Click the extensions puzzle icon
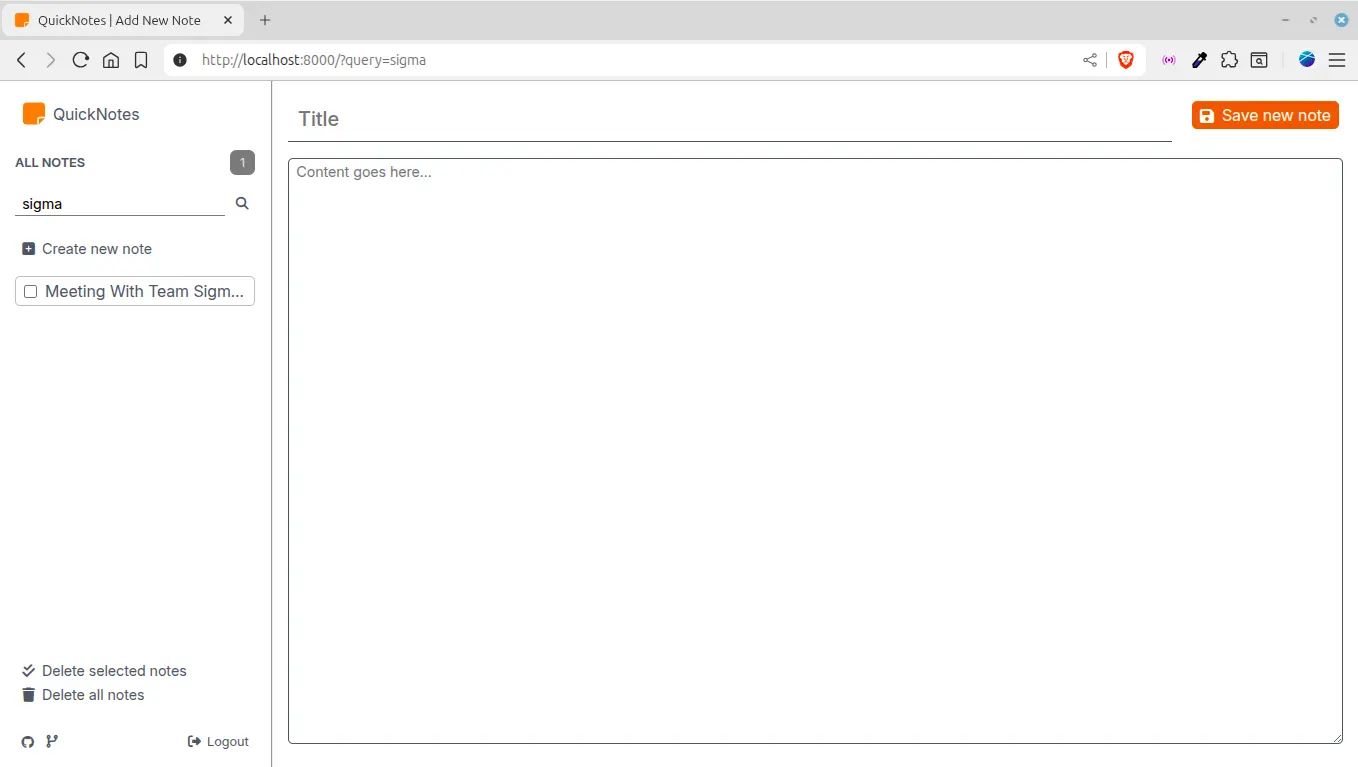This screenshot has height=767, width=1358. (x=1229, y=60)
